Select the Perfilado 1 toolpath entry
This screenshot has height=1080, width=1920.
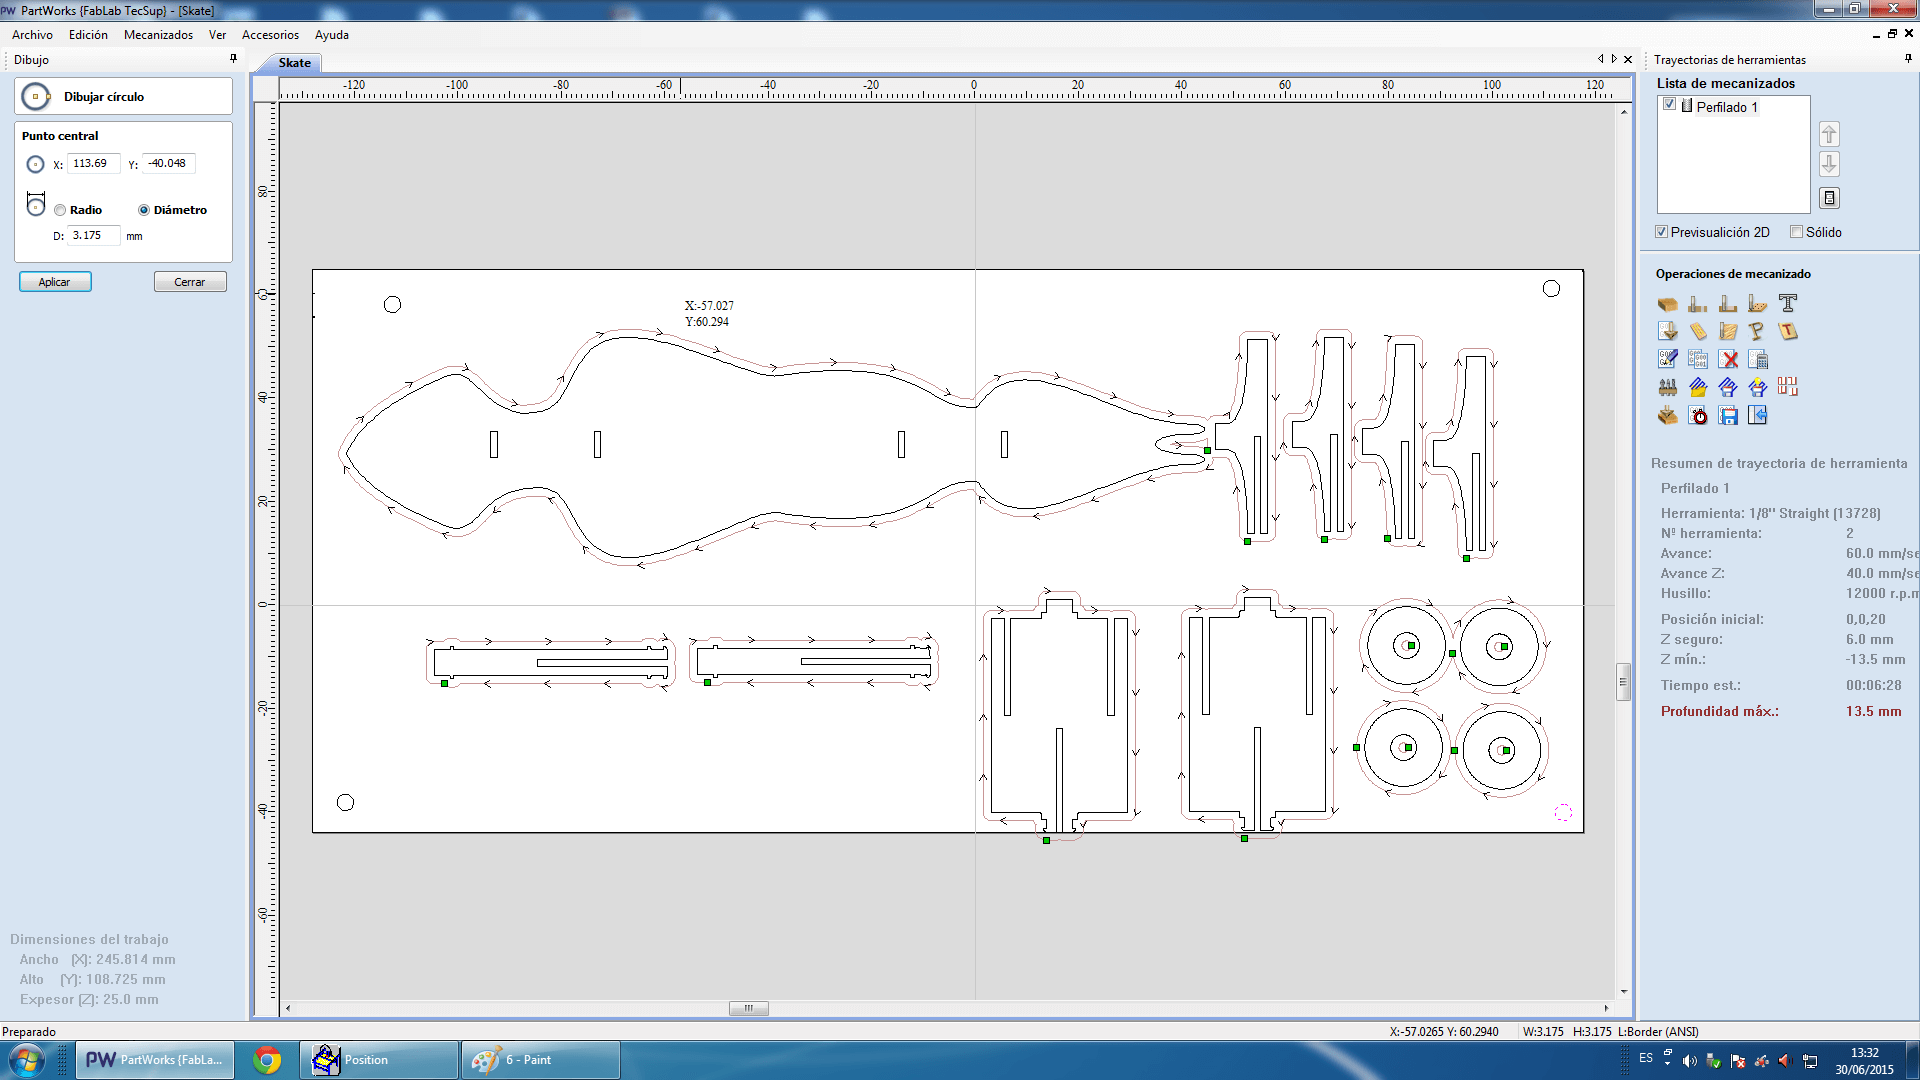click(x=1727, y=107)
